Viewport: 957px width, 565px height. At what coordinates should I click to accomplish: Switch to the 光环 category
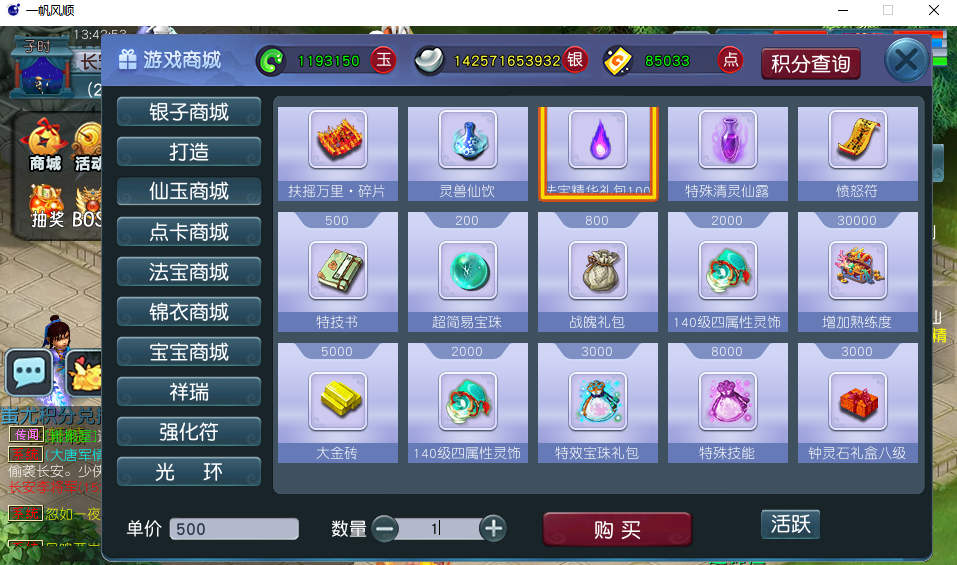pos(189,472)
